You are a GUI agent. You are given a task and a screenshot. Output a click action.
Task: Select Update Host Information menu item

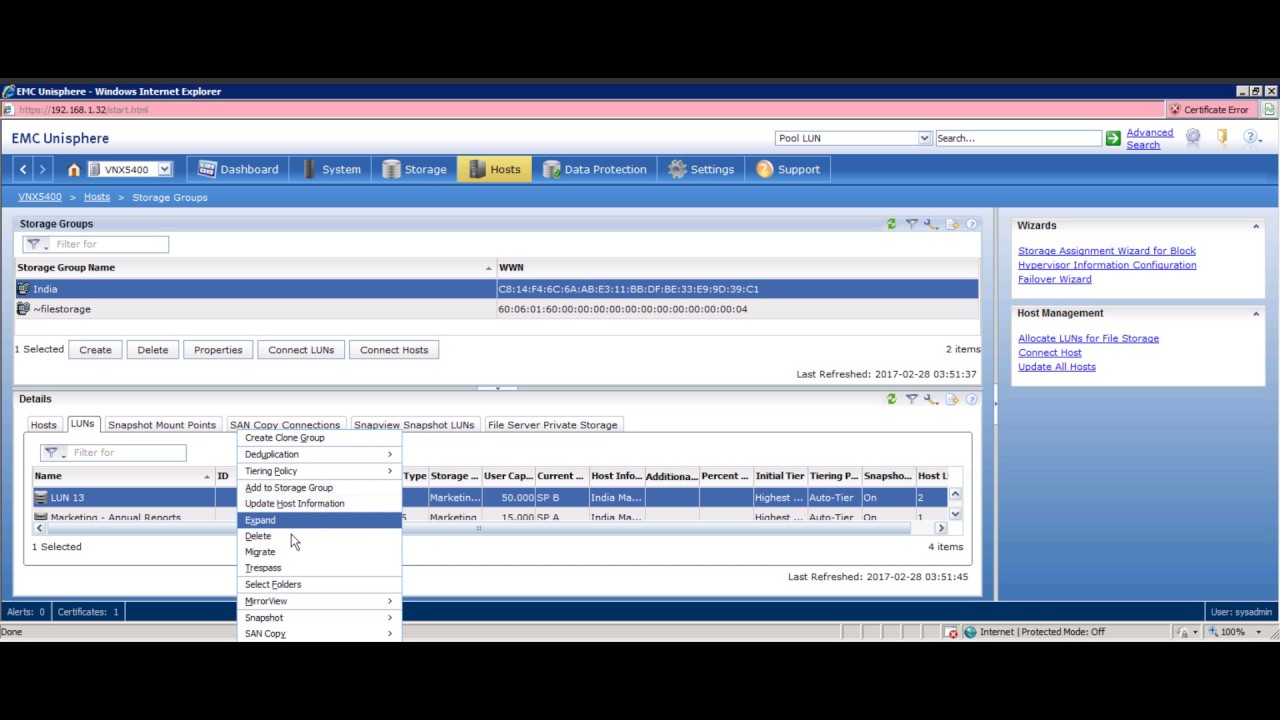[318, 504]
